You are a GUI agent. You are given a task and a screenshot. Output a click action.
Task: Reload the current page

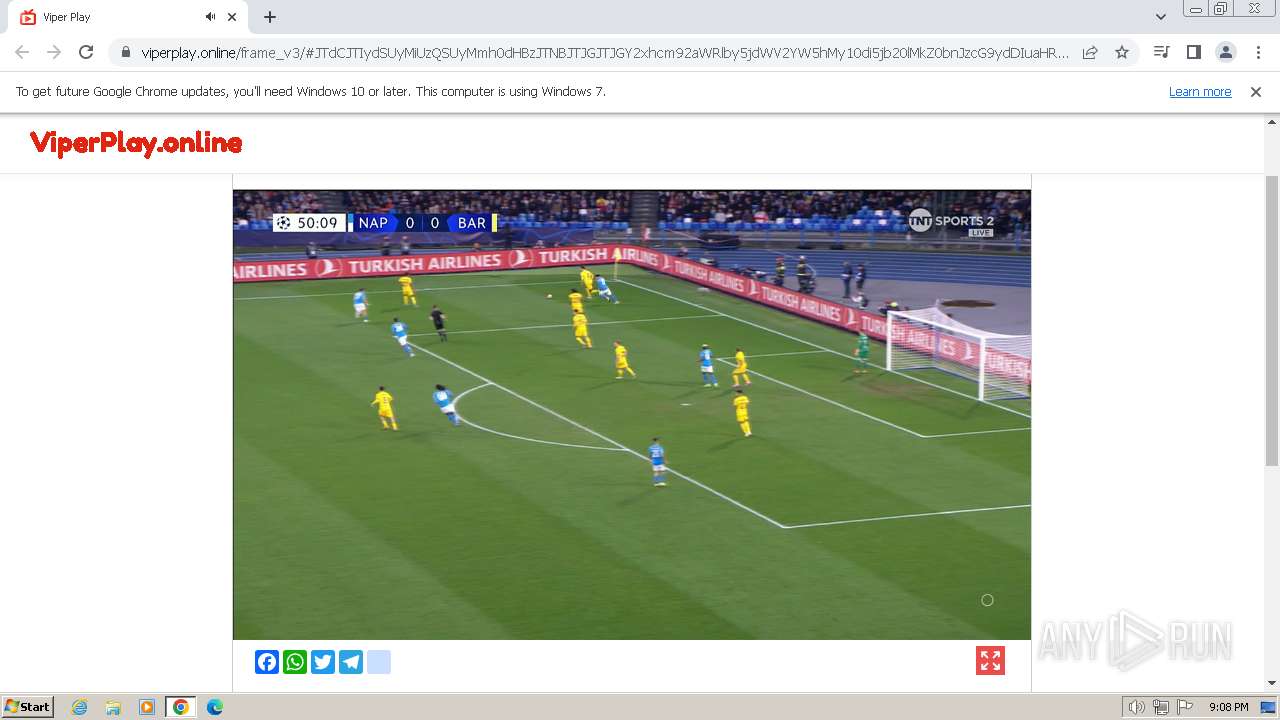pos(86,52)
